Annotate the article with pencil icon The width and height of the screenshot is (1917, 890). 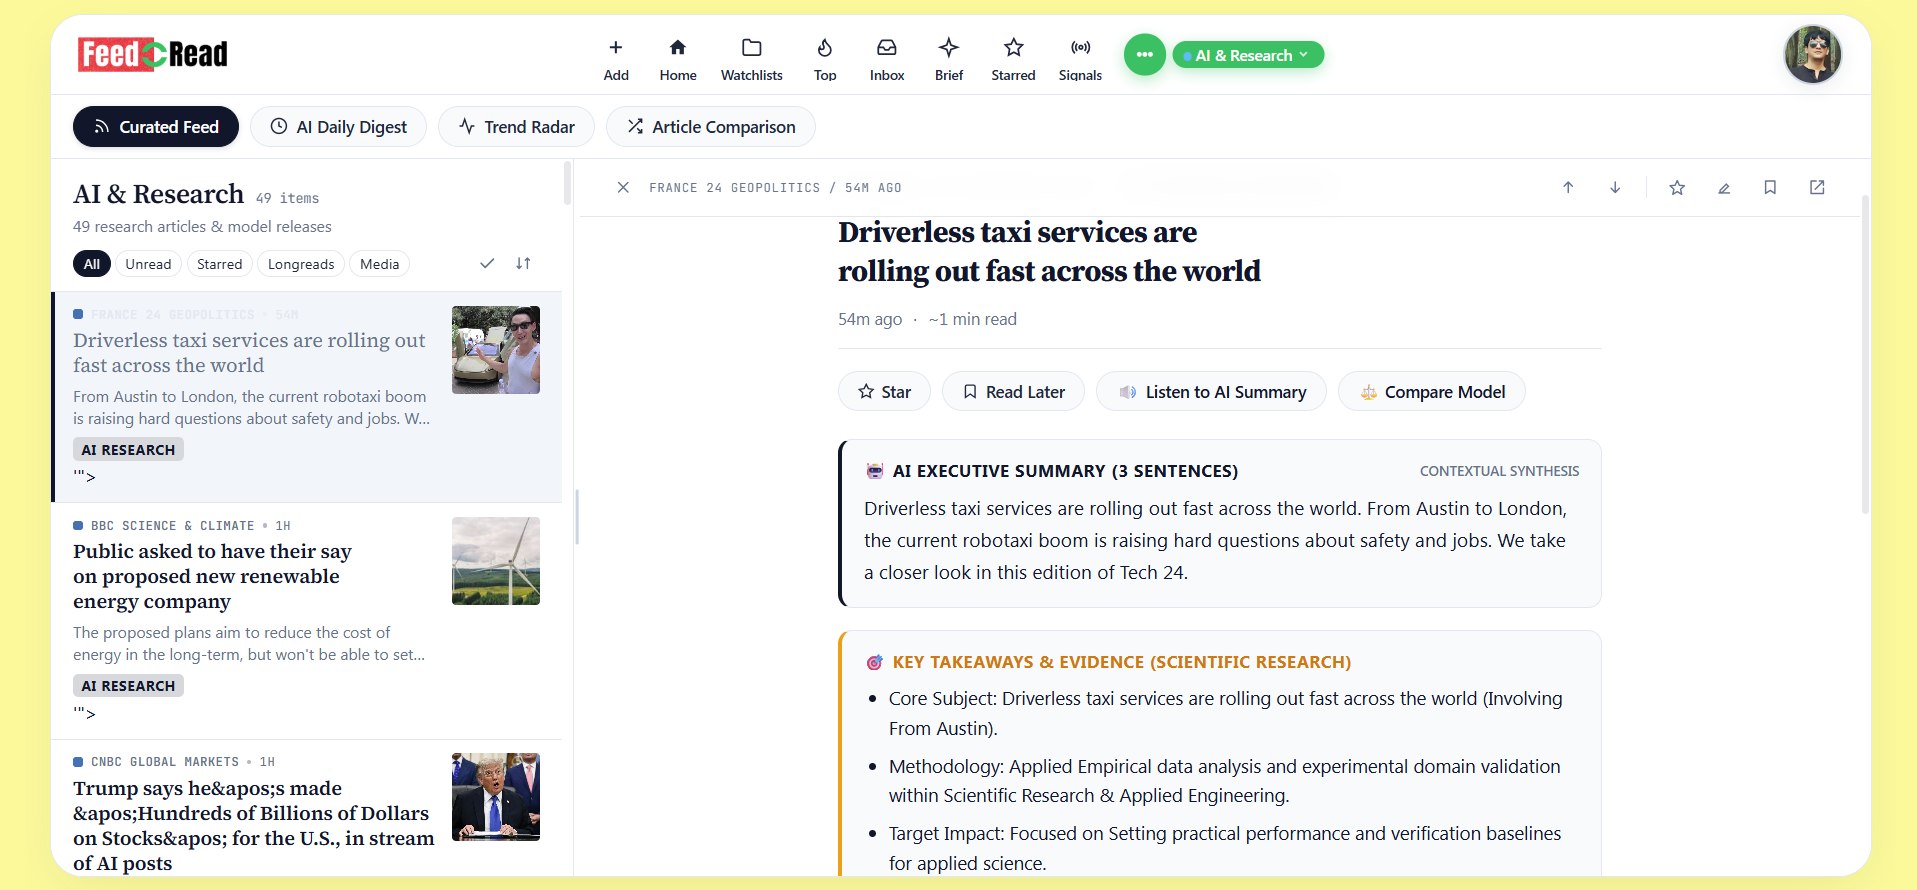click(x=1724, y=188)
